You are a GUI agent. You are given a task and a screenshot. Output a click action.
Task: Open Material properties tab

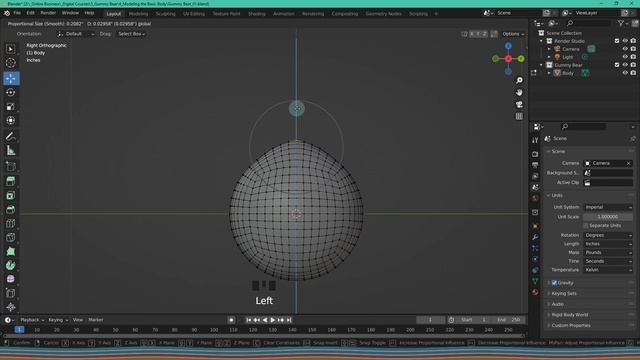(x=535, y=292)
